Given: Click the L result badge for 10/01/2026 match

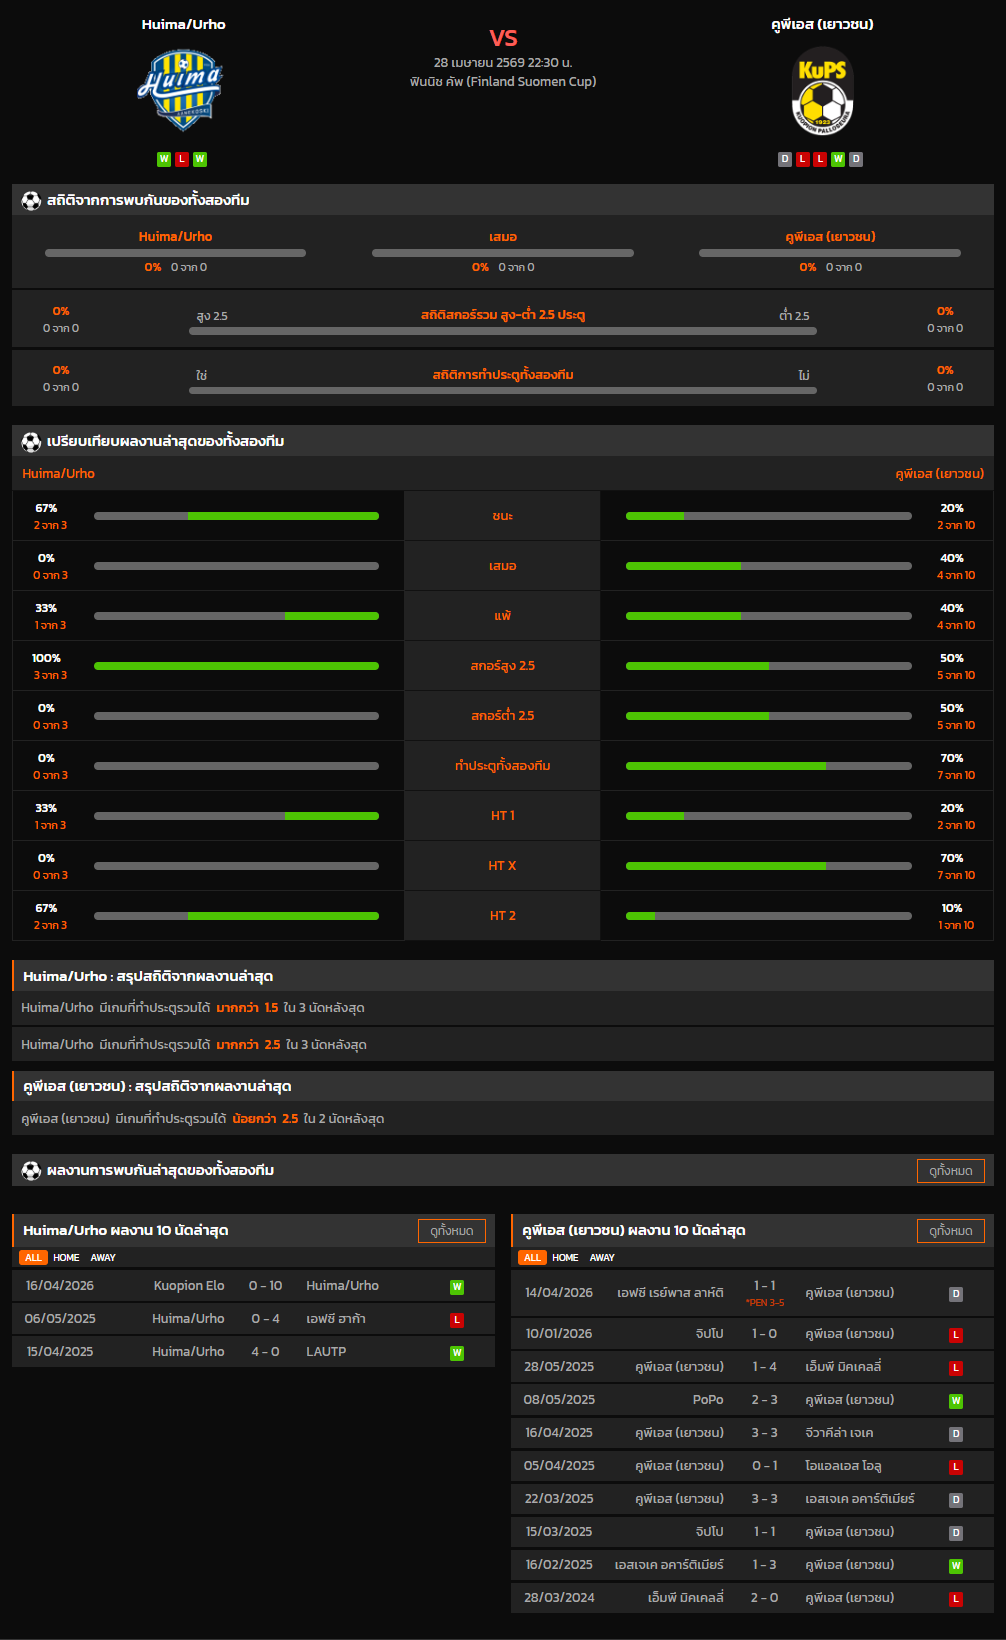Looking at the screenshot, I should [956, 1335].
